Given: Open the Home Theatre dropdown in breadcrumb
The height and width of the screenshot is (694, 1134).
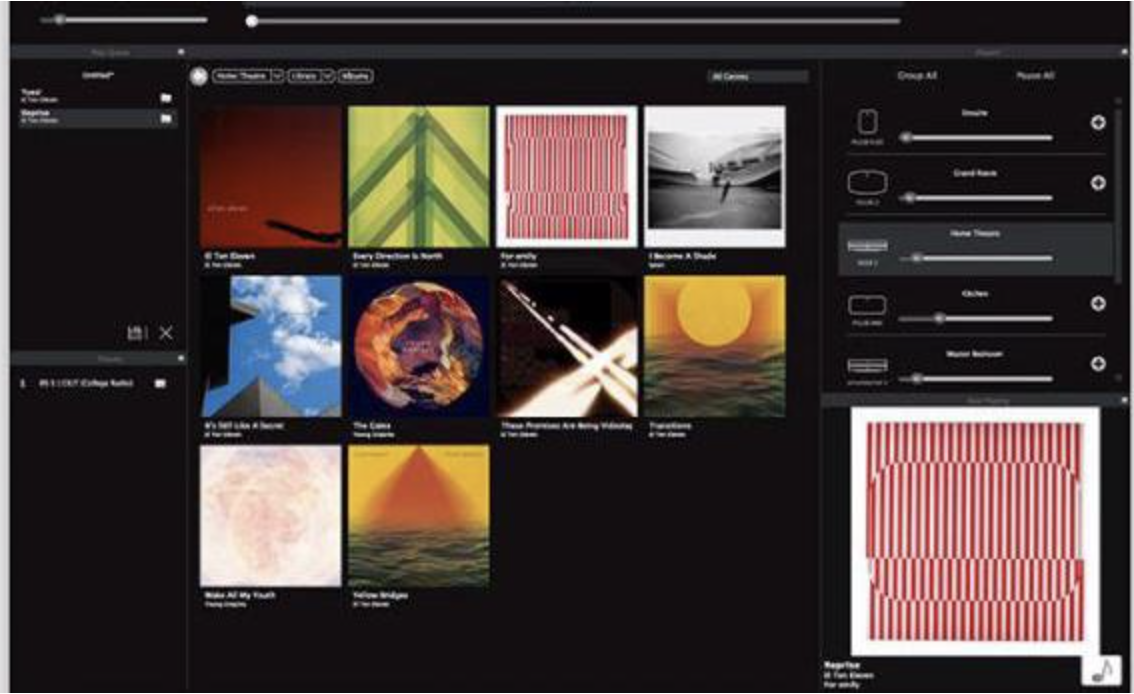Looking at the screenshot, I should click(x=277, y=76).
